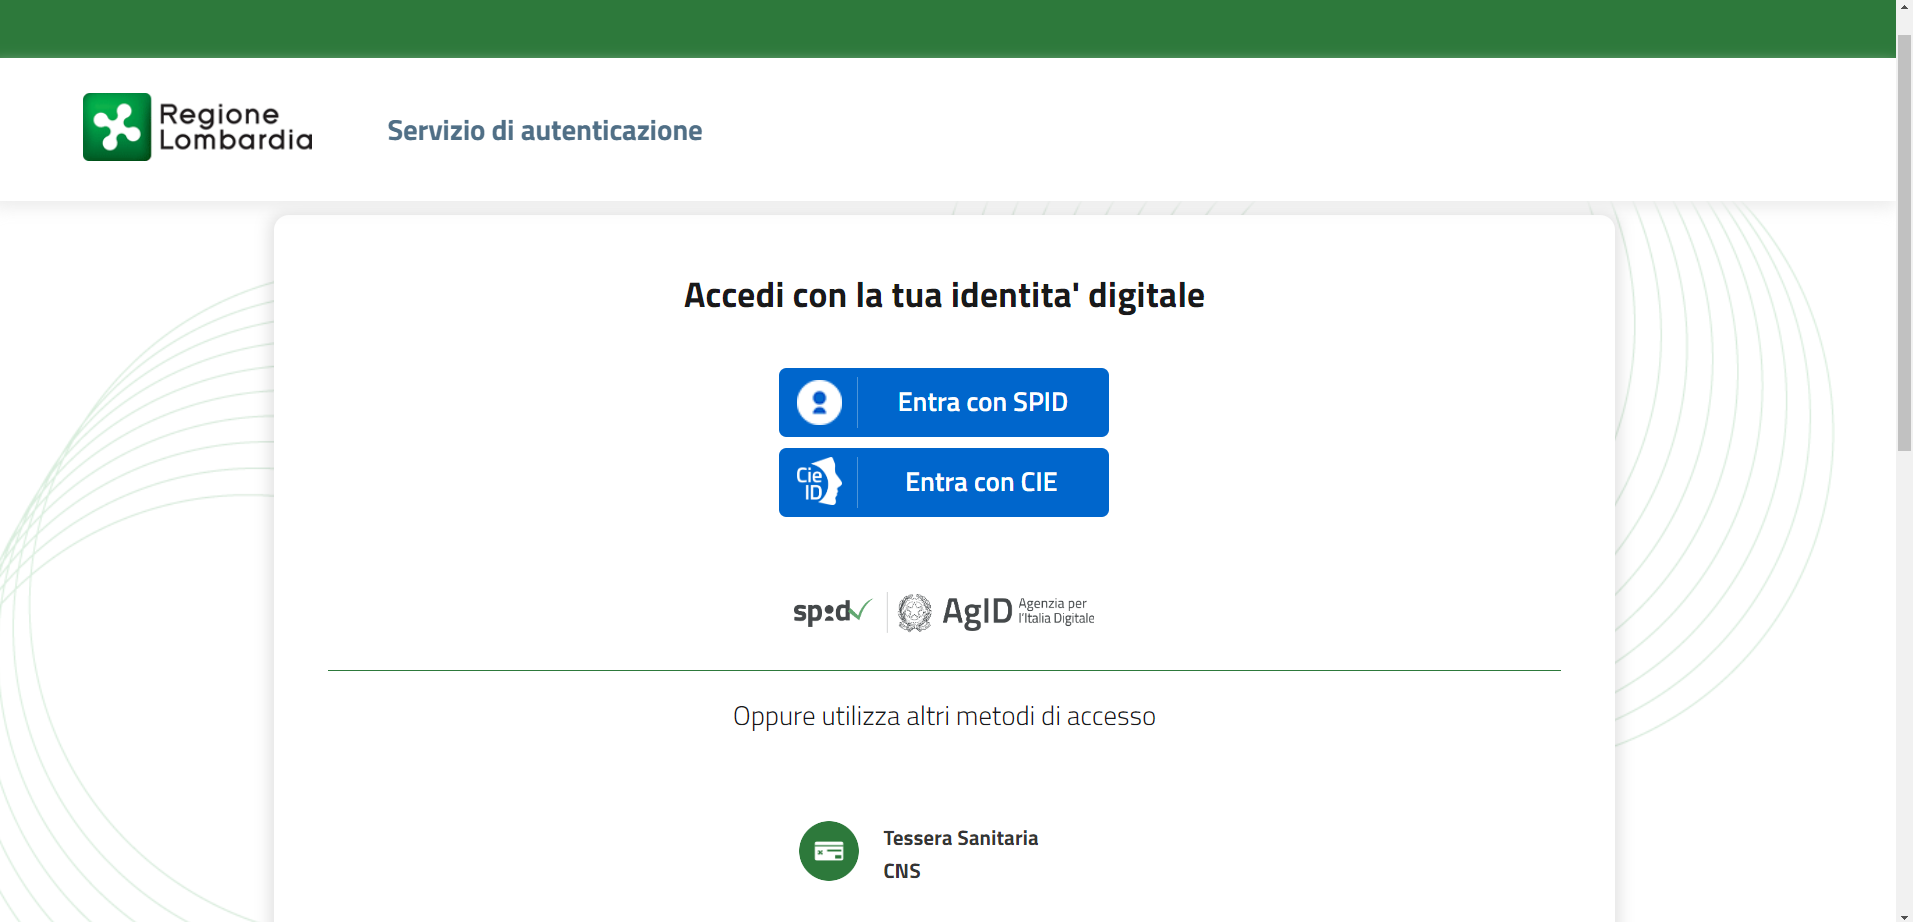Click the Servizio di autenticazione heading

pos(545,131)
